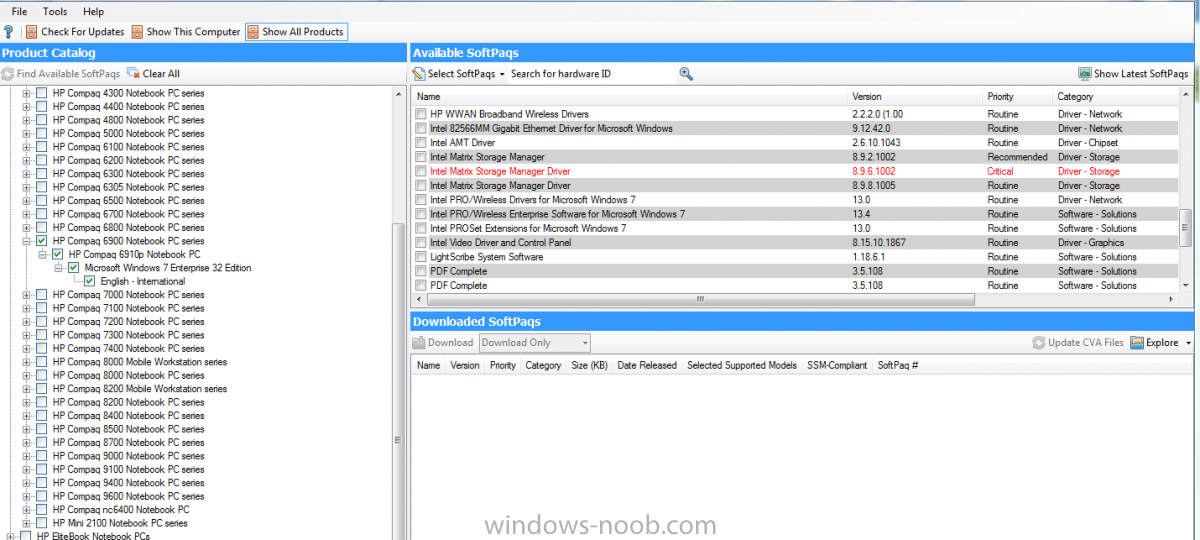Click the Clear All icon
This screenshot has width=1200, height=540.
pyautogui.click(x=133, y=73)
